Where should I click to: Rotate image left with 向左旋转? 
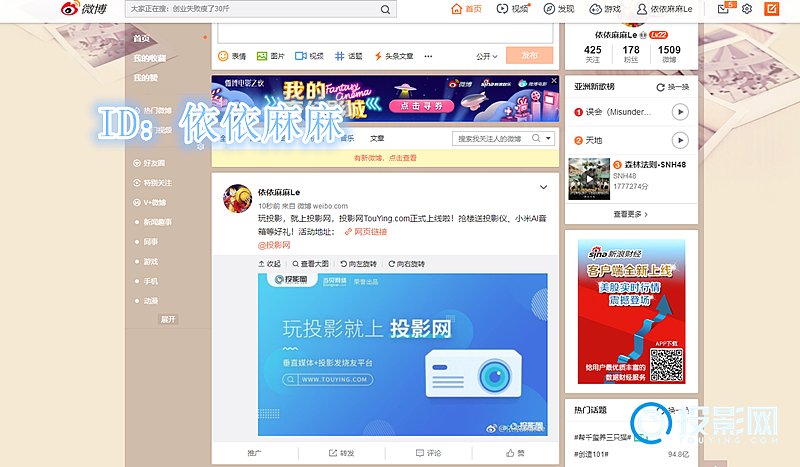tap(359, 264)
